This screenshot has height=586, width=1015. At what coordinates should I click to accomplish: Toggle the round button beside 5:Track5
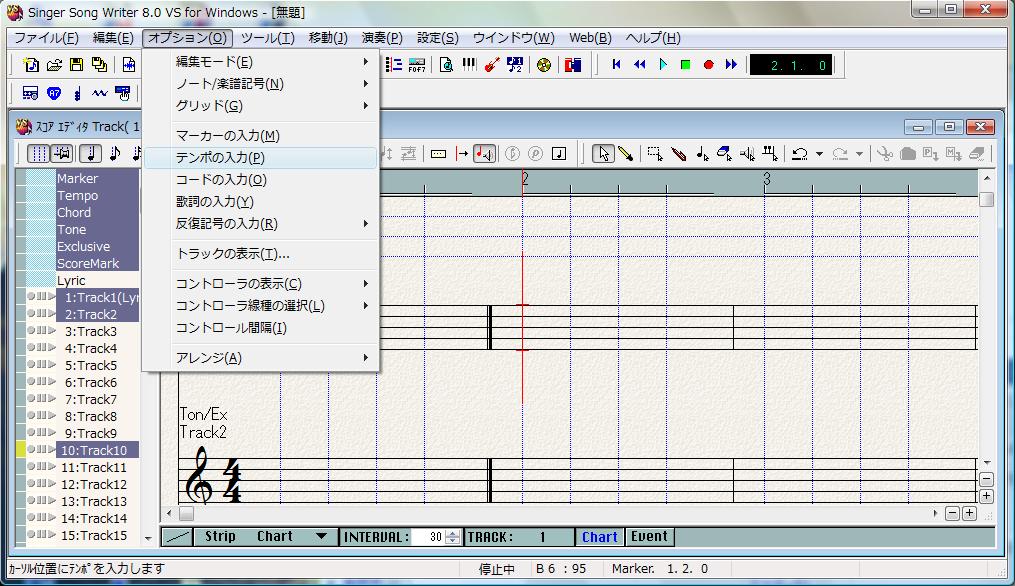[x=30, y=364]
